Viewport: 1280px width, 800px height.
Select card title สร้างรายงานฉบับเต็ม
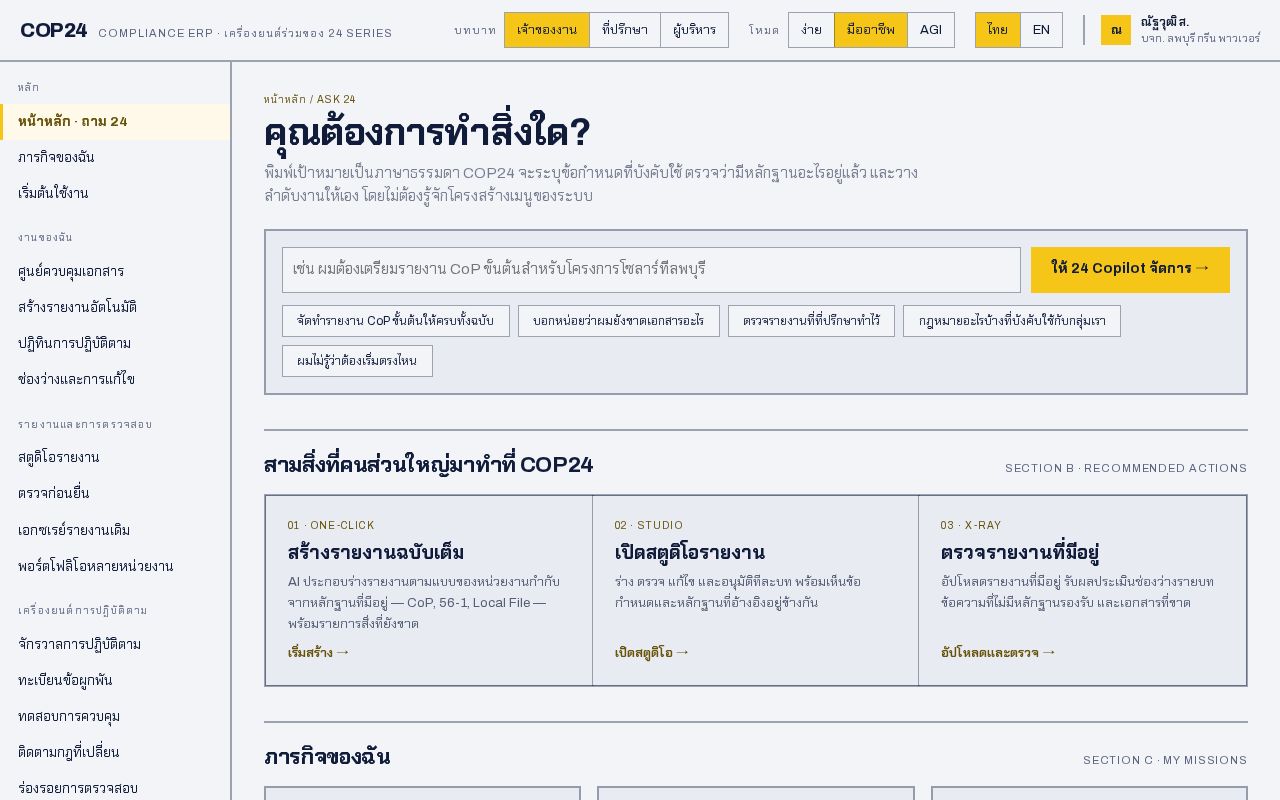[x=375, y=552]
